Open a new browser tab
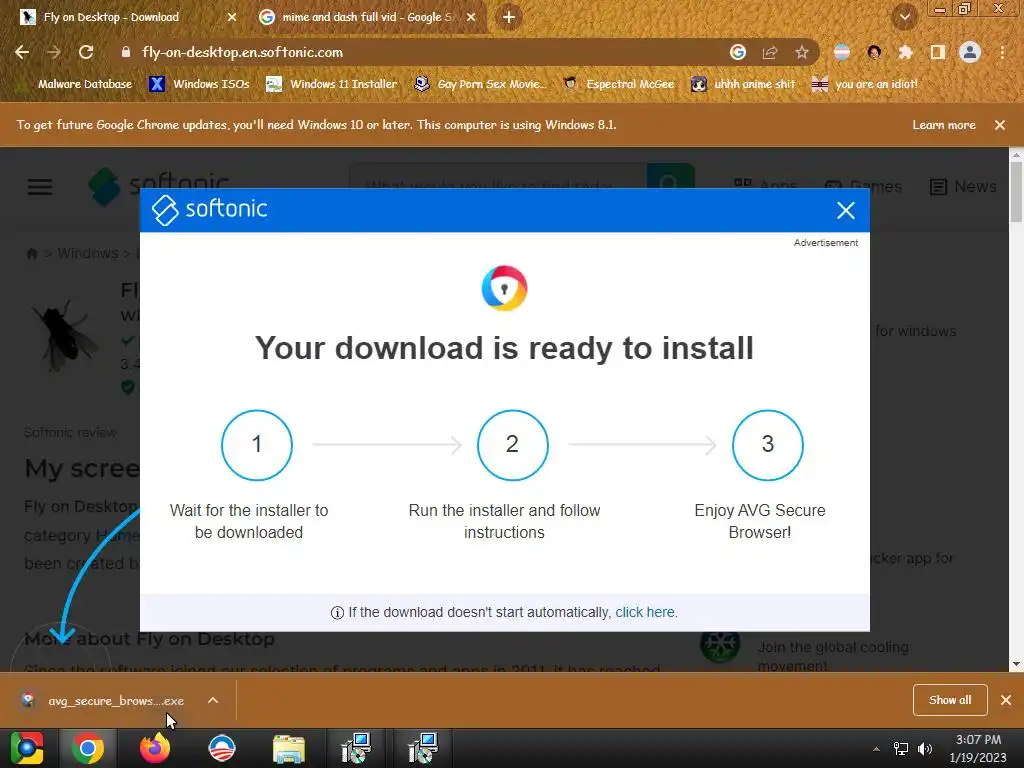The width and height of the screenshot is (1024, 768). click(x=509, y=17)
